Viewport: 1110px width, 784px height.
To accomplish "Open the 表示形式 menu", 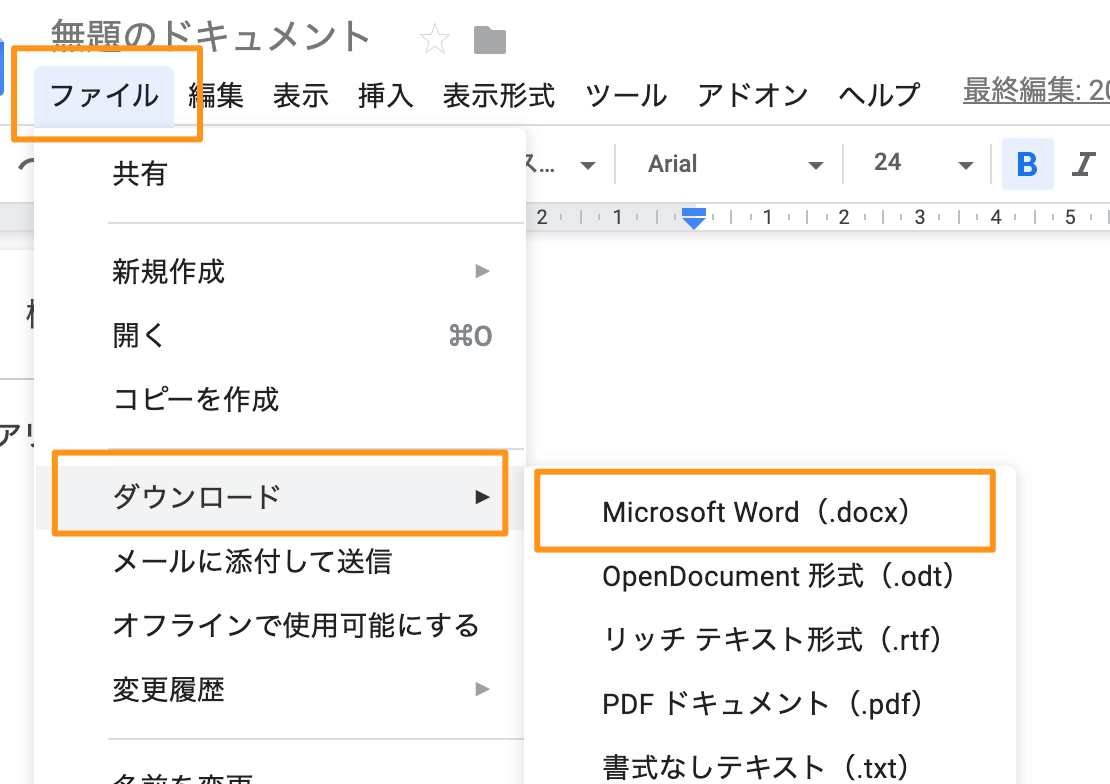I will tap(499, 96).
